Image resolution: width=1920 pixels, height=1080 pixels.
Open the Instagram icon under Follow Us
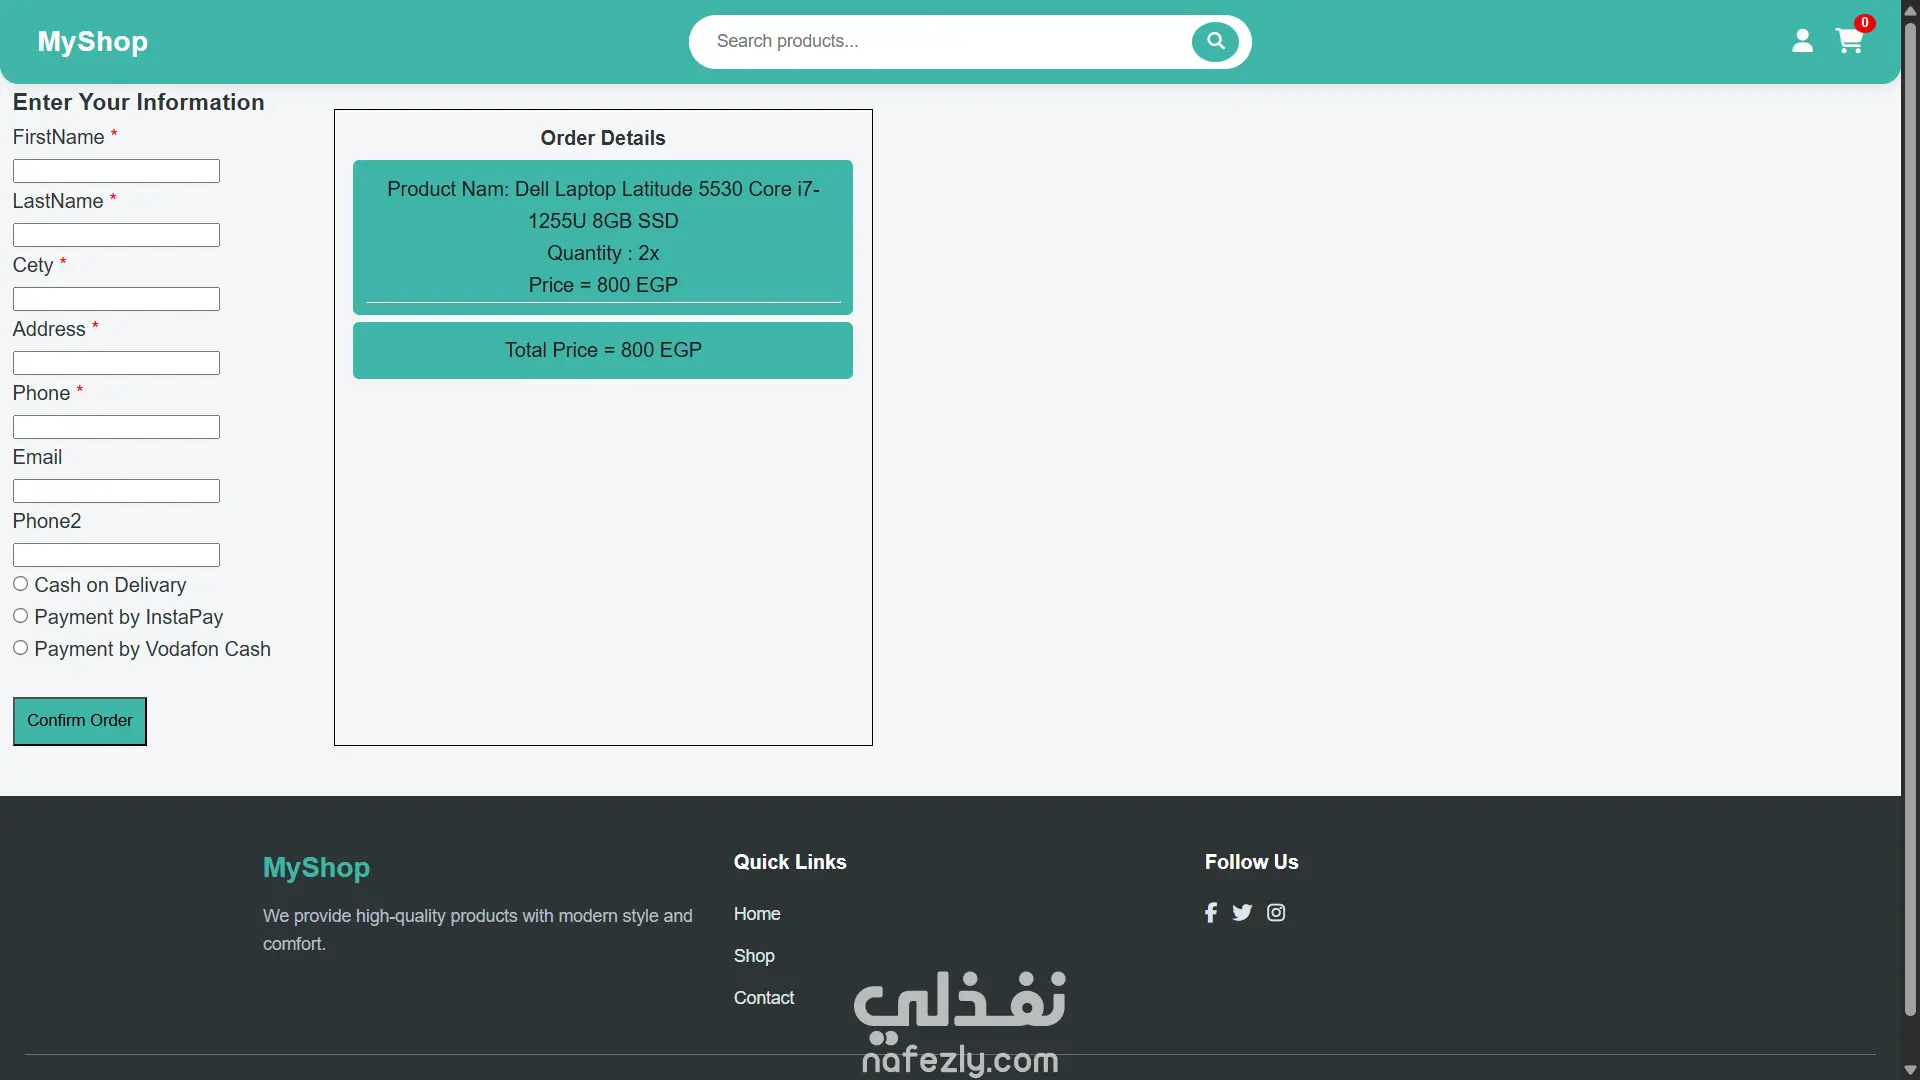click(x=1276, y=912)
